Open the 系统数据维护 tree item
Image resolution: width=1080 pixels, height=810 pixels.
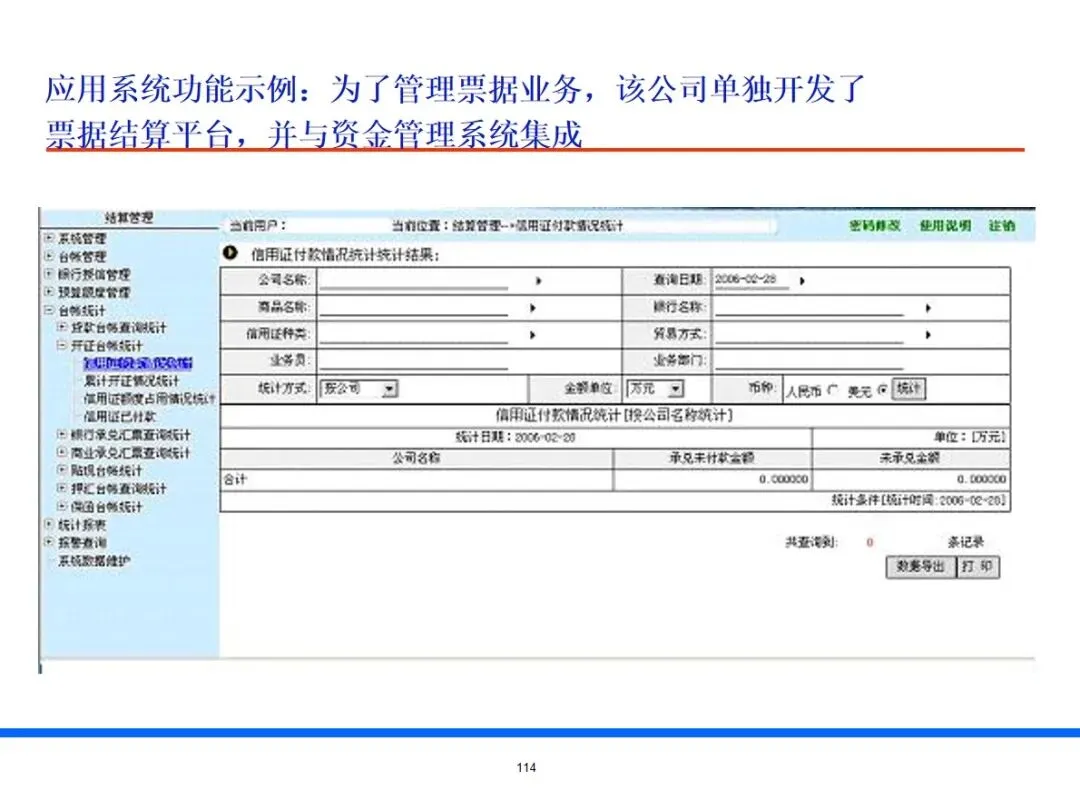[94, 561]
